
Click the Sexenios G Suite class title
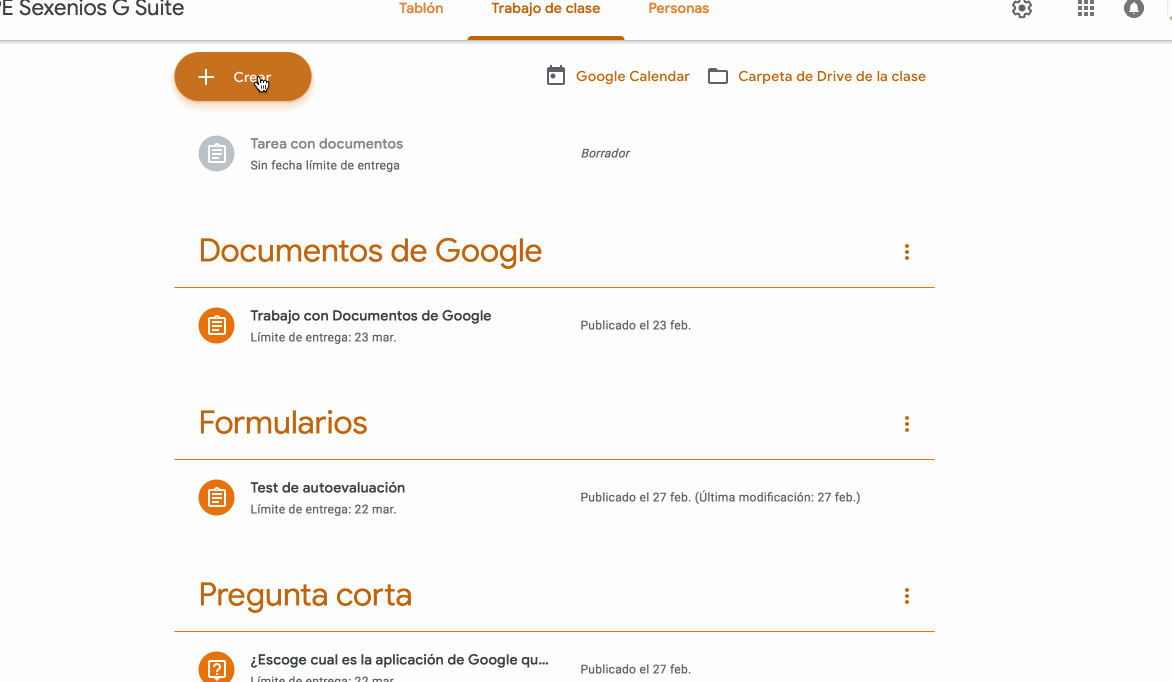(x=92, y=9)
